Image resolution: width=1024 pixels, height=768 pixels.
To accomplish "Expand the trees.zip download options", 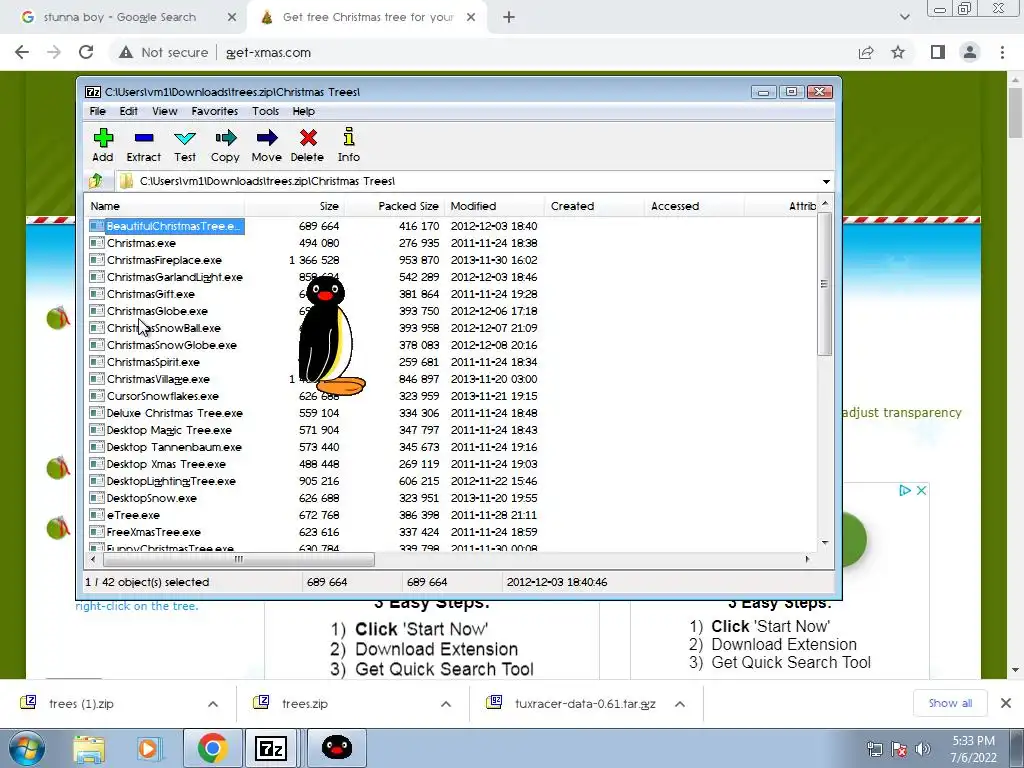I will click(x=446, y=704).
